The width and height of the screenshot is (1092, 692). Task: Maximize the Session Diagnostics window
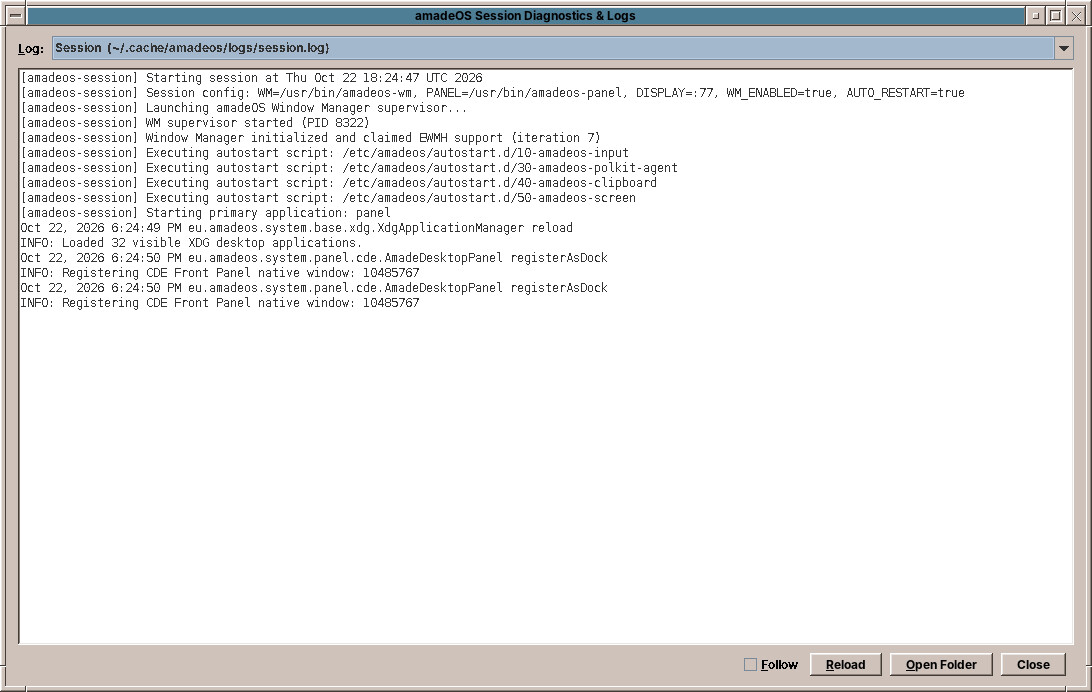1055,15
